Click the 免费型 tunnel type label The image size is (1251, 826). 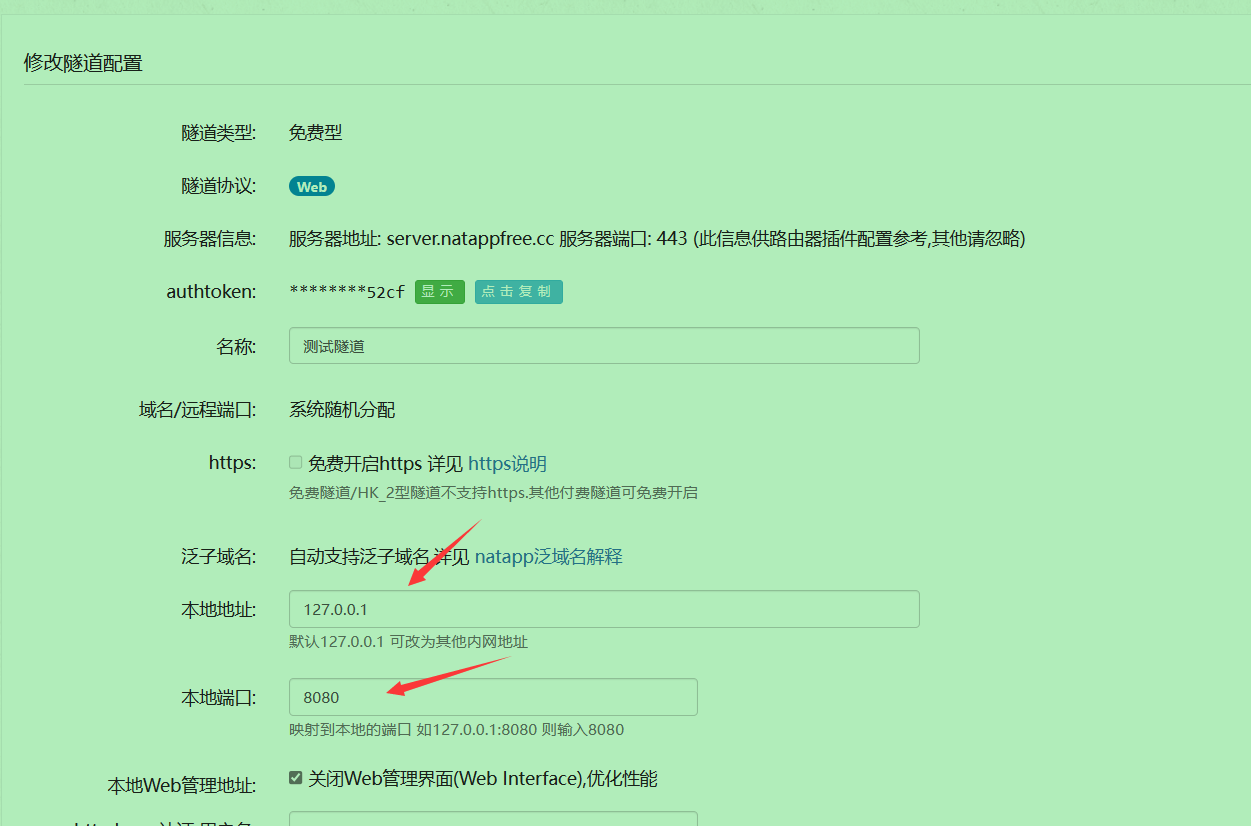(315, 131)
